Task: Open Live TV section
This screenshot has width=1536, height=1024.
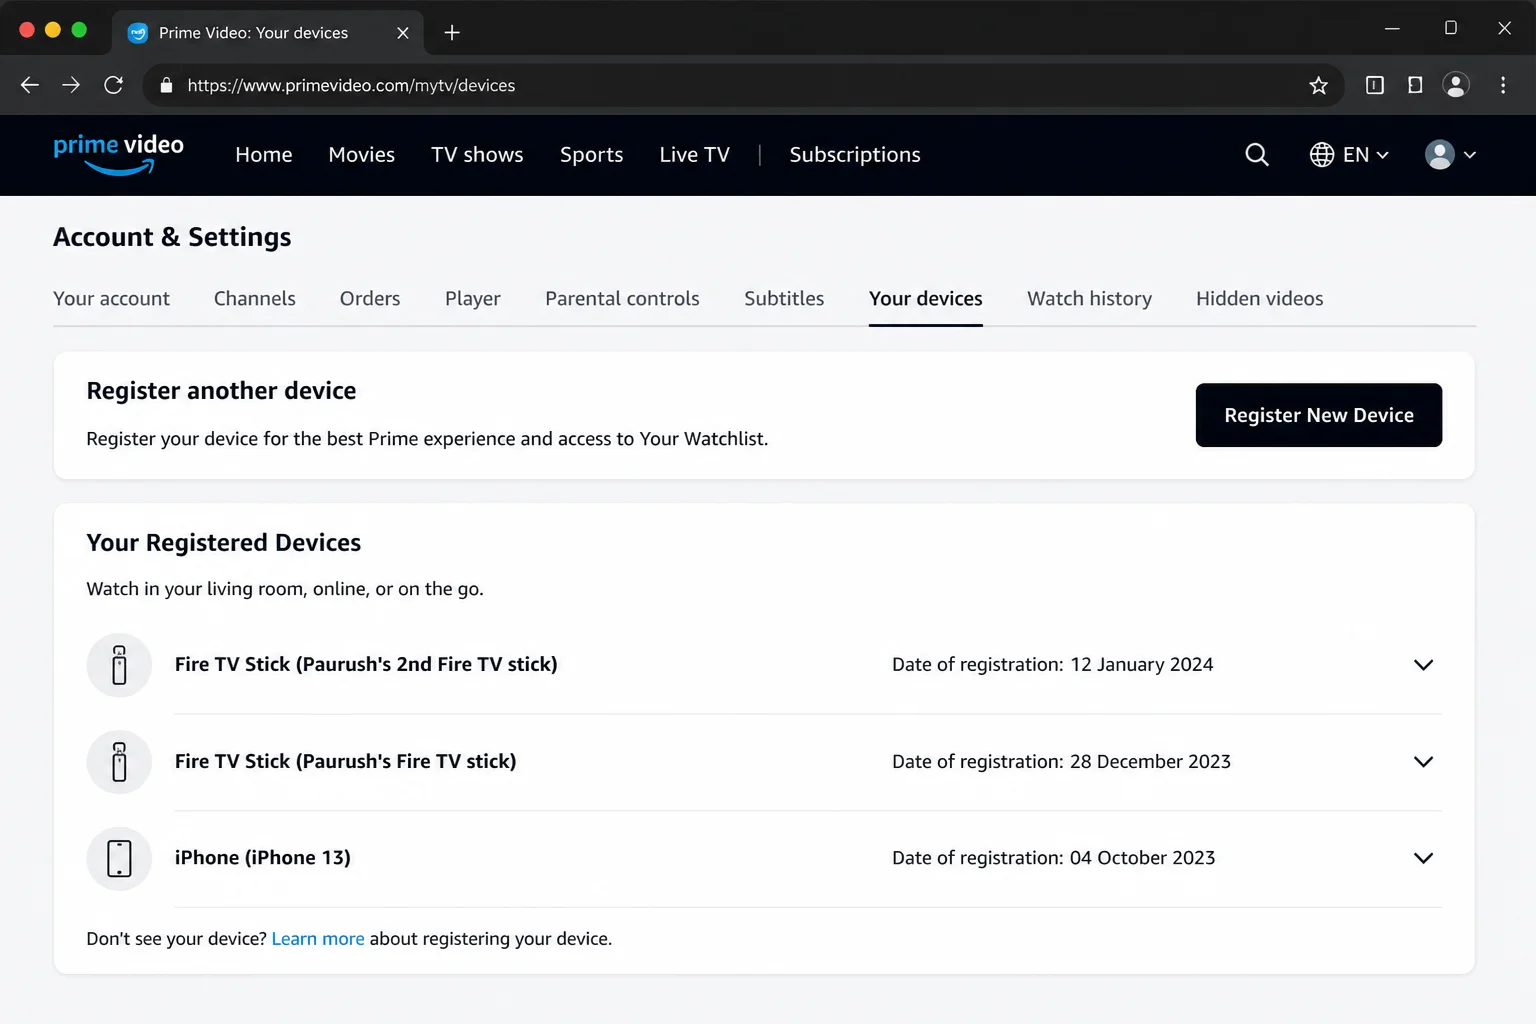Action: [x=694, y=155]
